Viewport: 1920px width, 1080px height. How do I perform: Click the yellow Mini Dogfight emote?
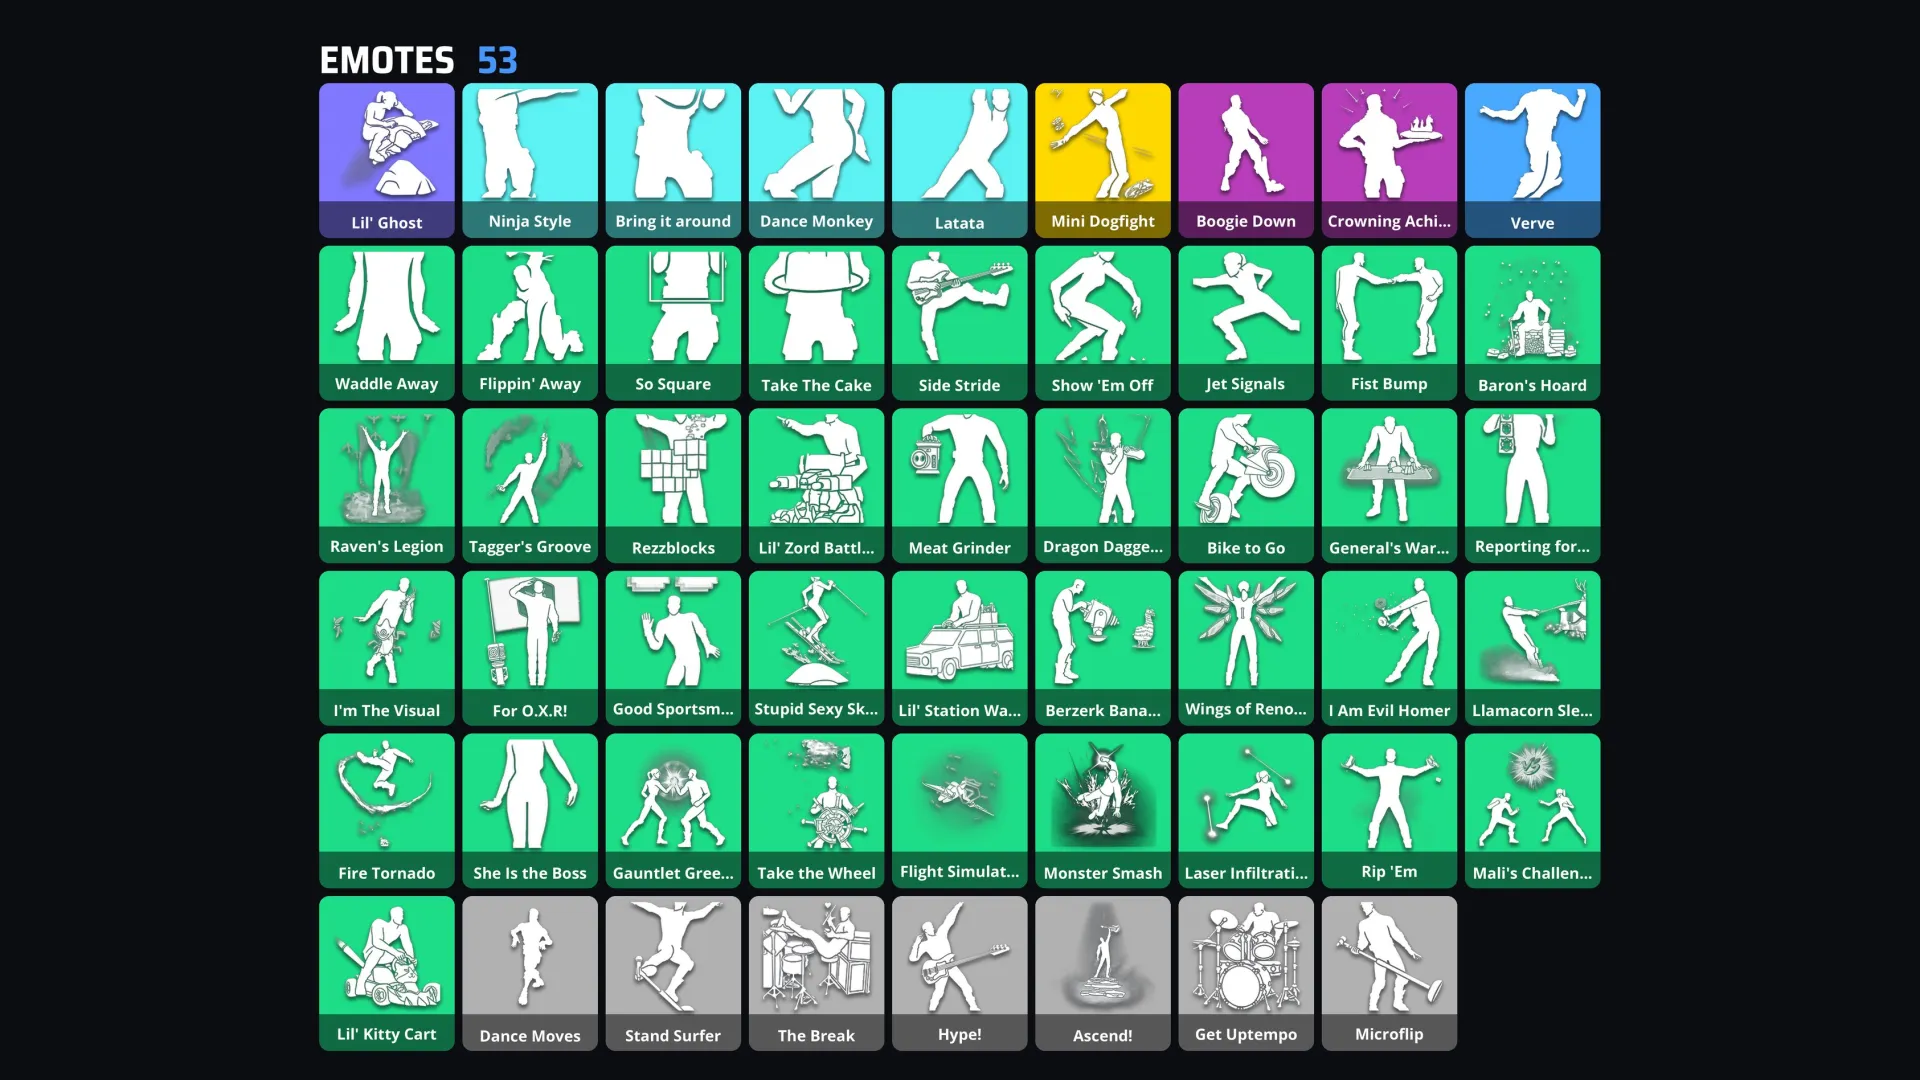1103,160
